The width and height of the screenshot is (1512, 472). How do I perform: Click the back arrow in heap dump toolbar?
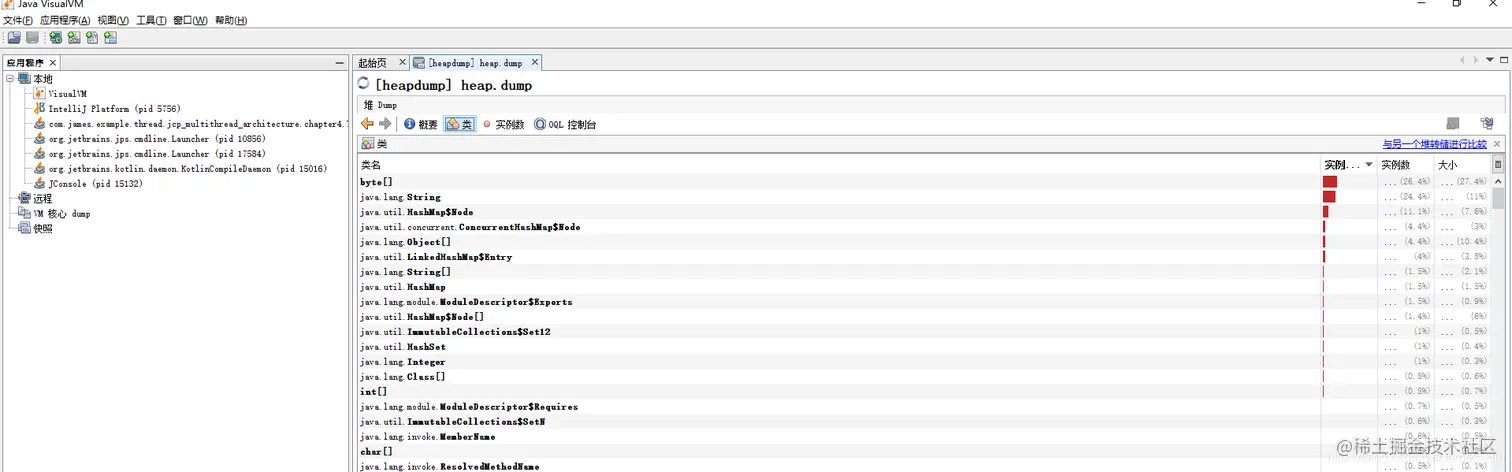pyautogui.click(x=367, y=124)
